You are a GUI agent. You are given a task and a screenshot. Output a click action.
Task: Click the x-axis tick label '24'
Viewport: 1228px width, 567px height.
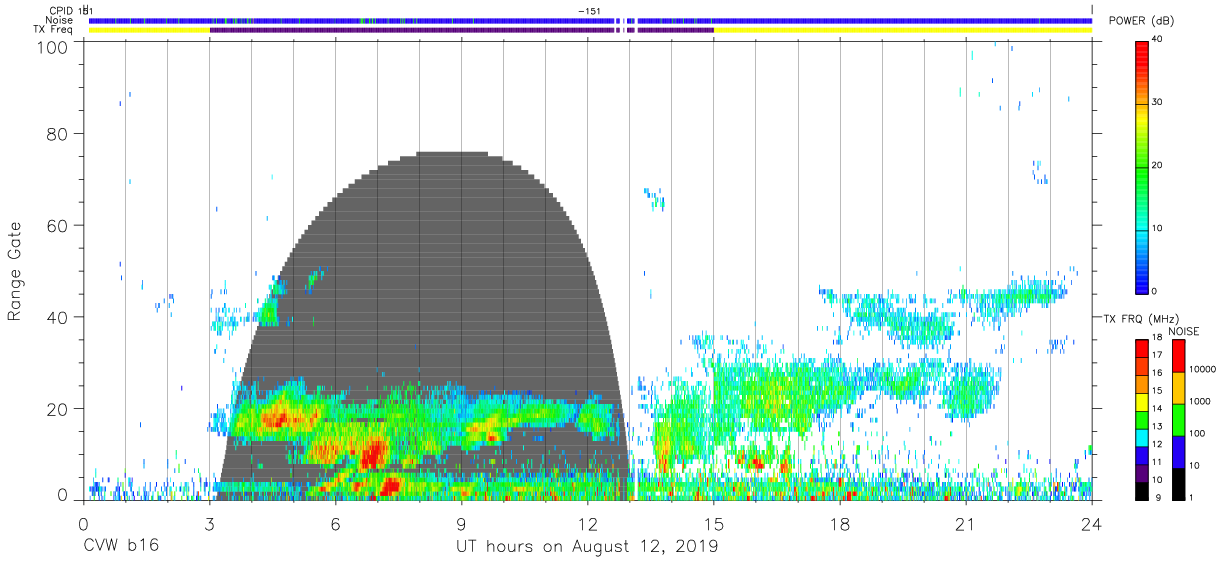(1092, 524)
